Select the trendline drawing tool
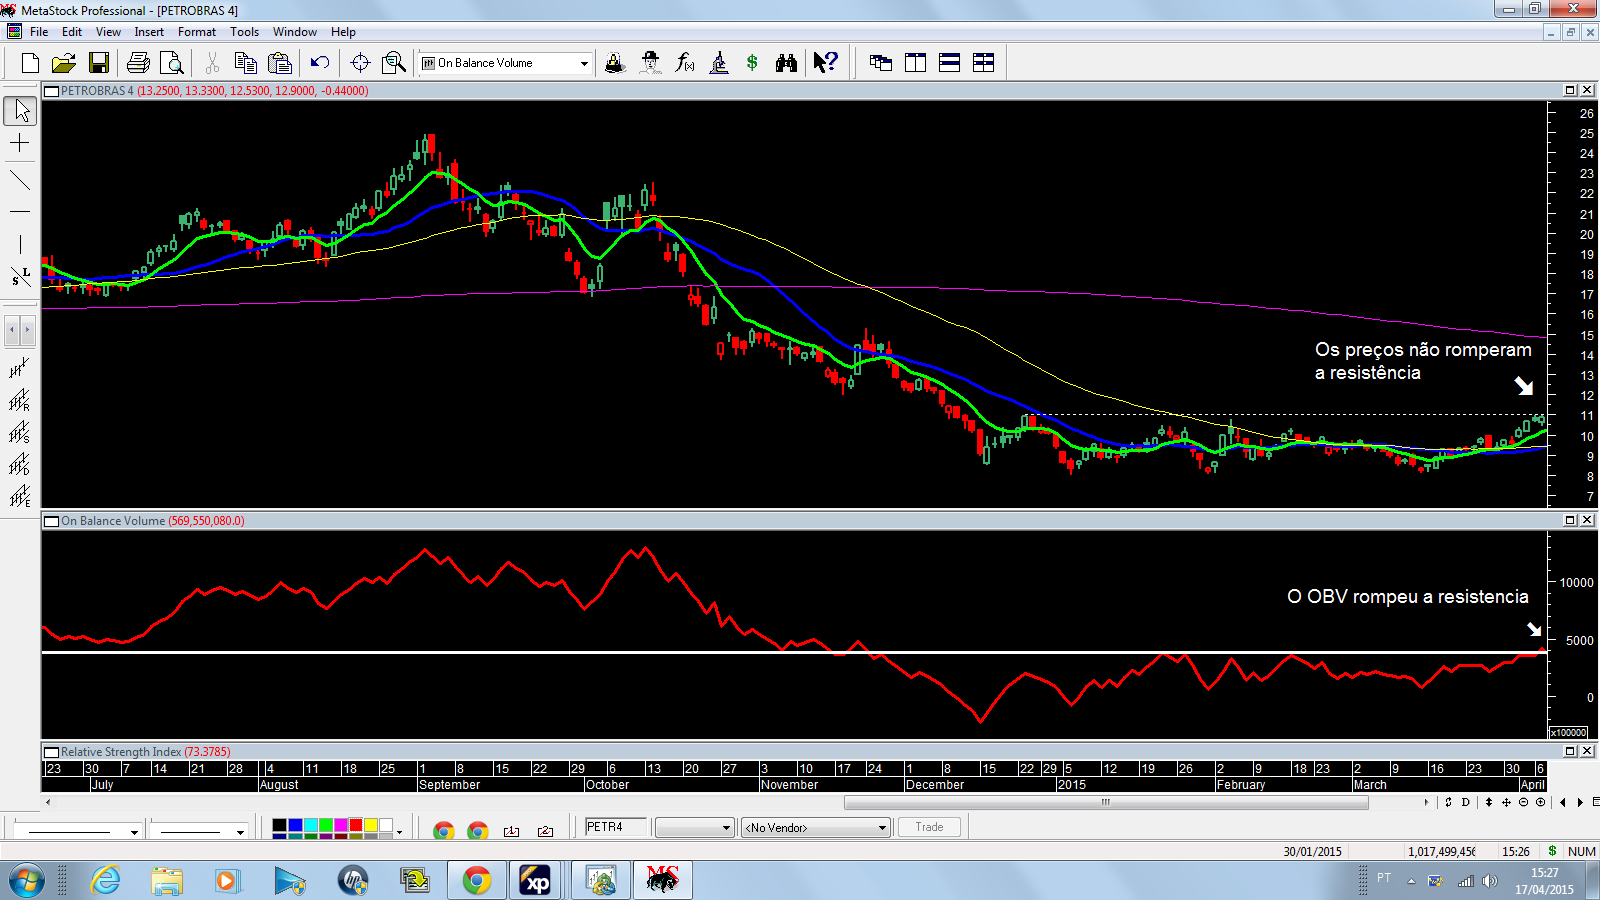This screenshot has width=1600, height=900. [x=20, y=180]
